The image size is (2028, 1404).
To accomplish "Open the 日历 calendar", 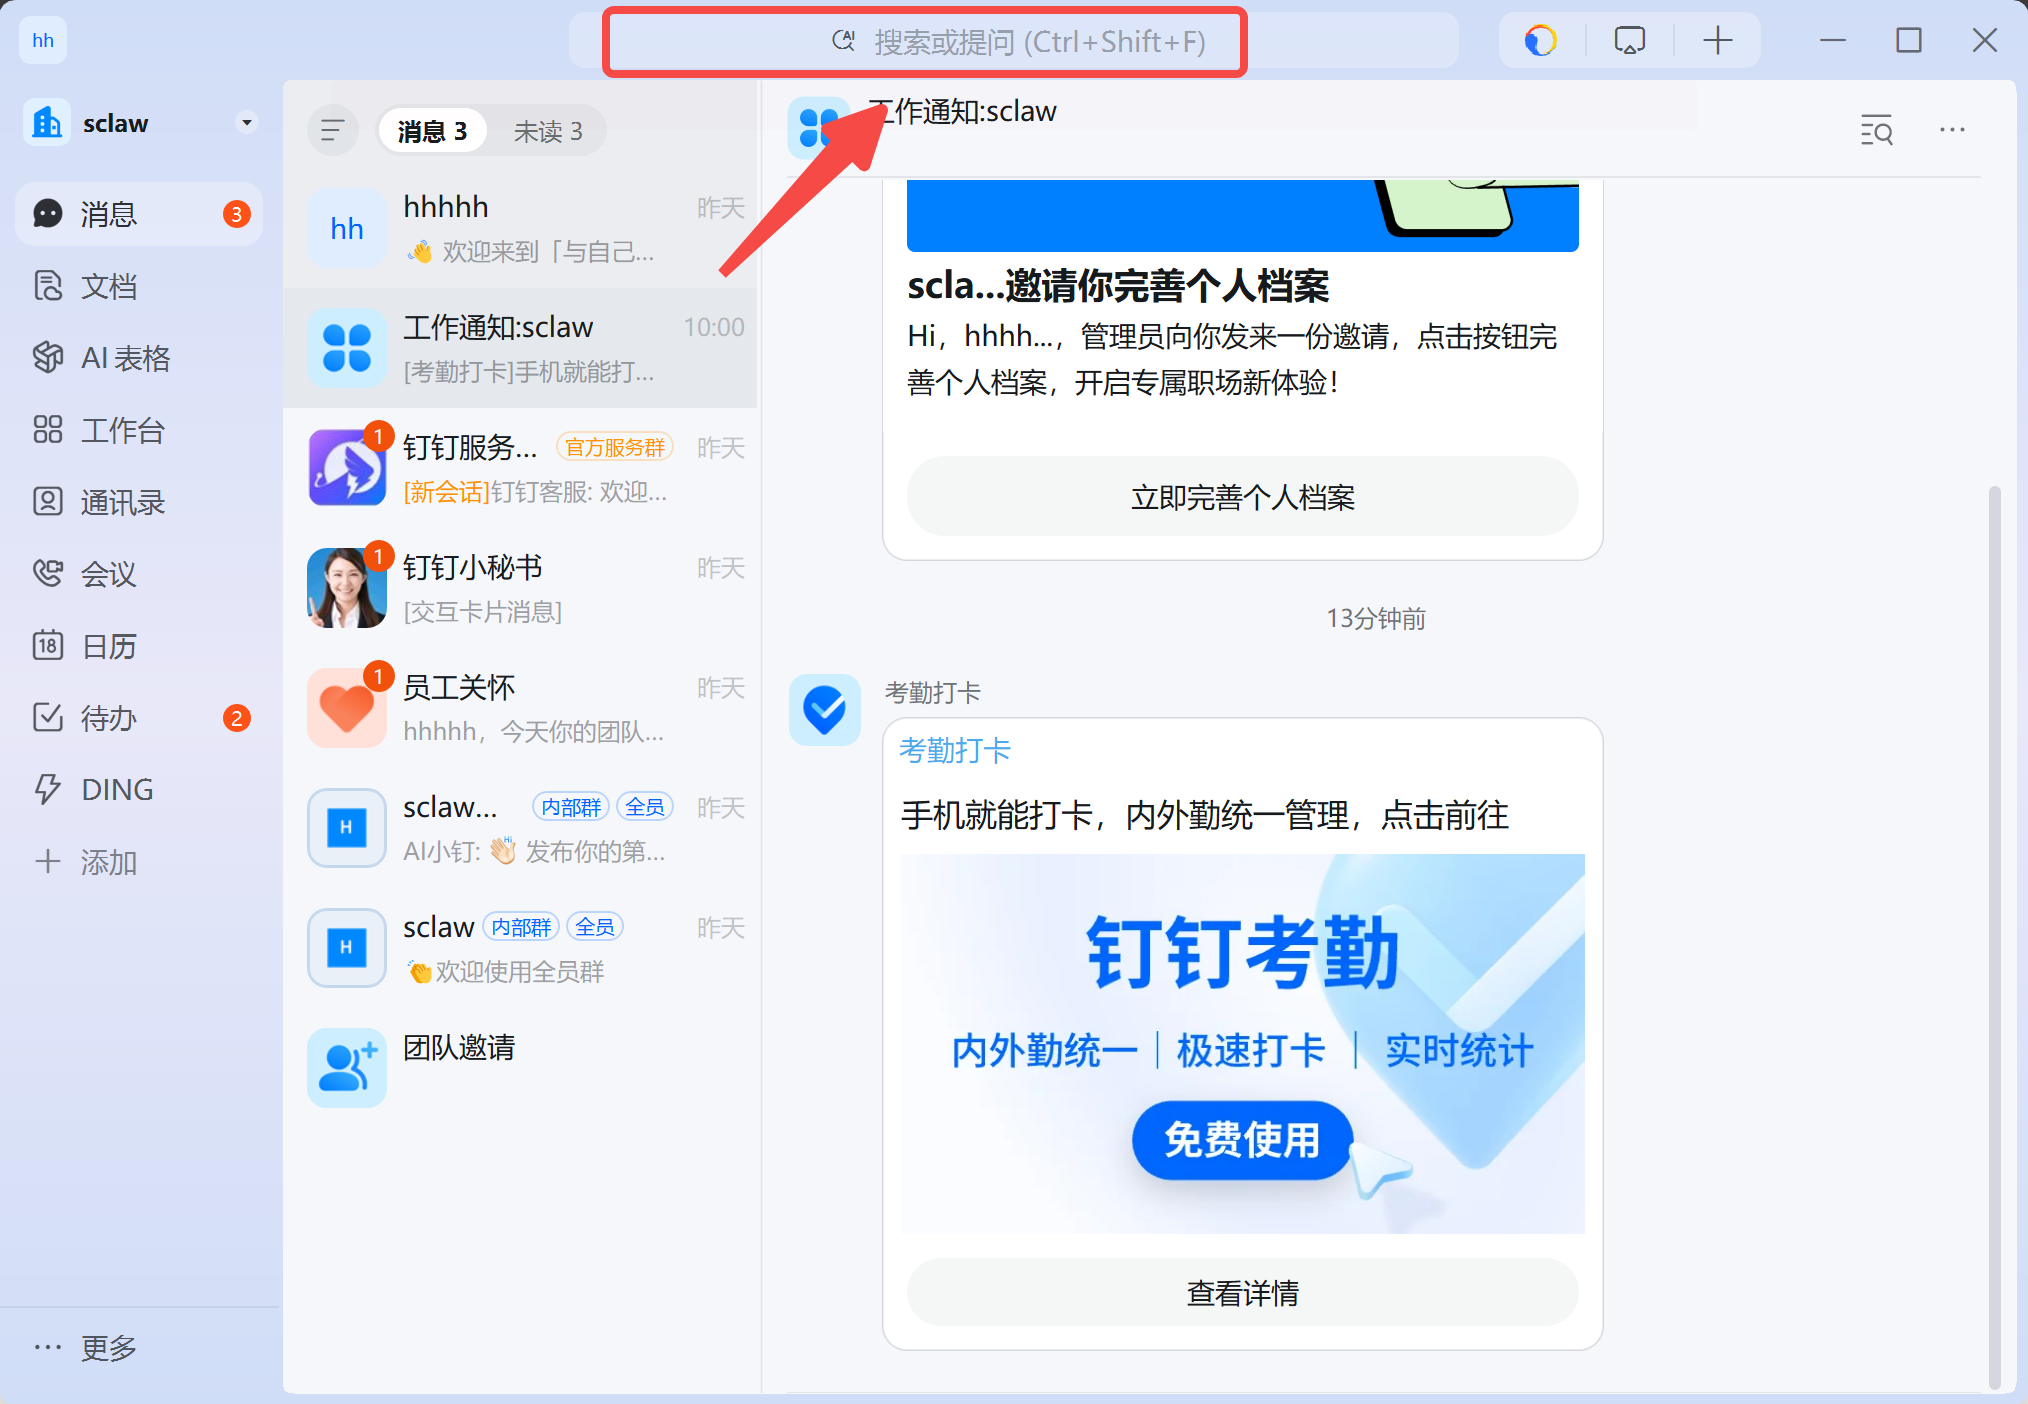I will [108, 646].
